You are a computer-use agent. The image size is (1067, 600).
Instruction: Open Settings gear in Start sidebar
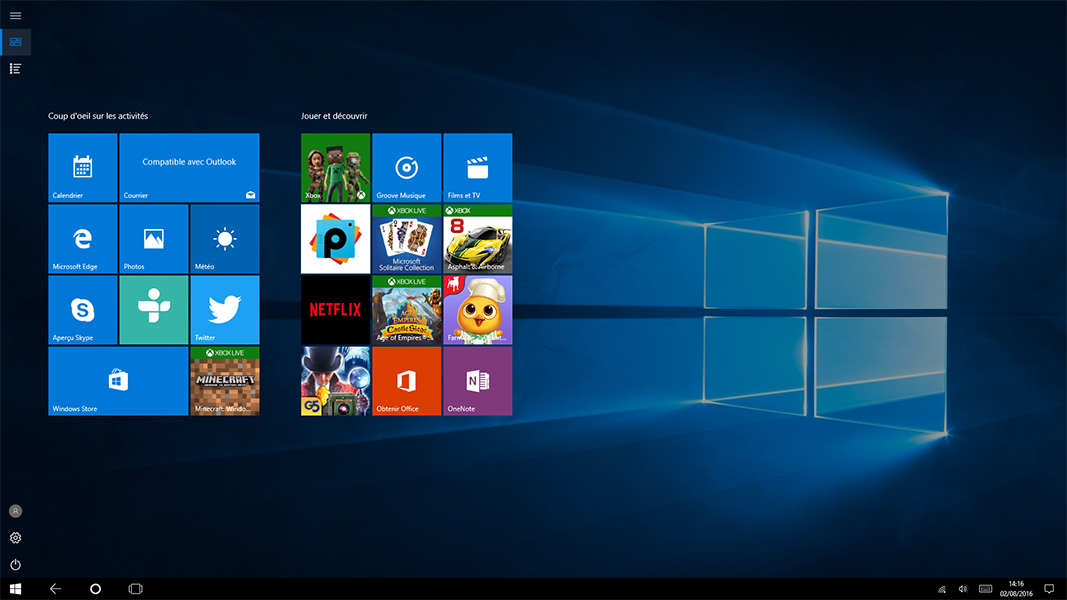pyautogui.click(x=15, y=537)
